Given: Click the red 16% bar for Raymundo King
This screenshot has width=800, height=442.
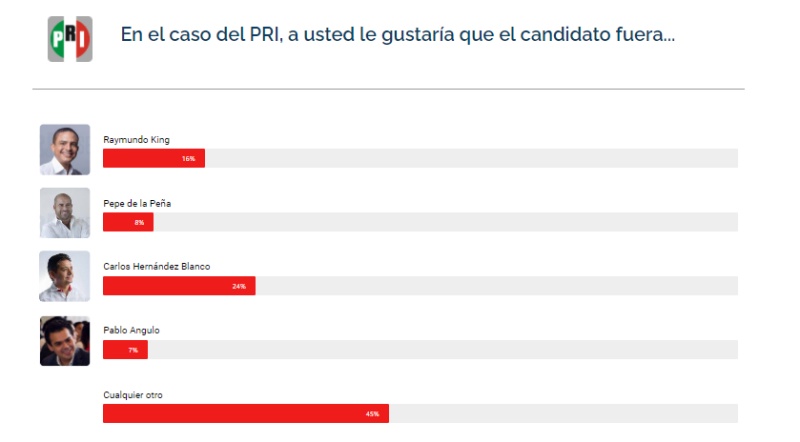Looking at the screenshot, I should tap(154, 158).
